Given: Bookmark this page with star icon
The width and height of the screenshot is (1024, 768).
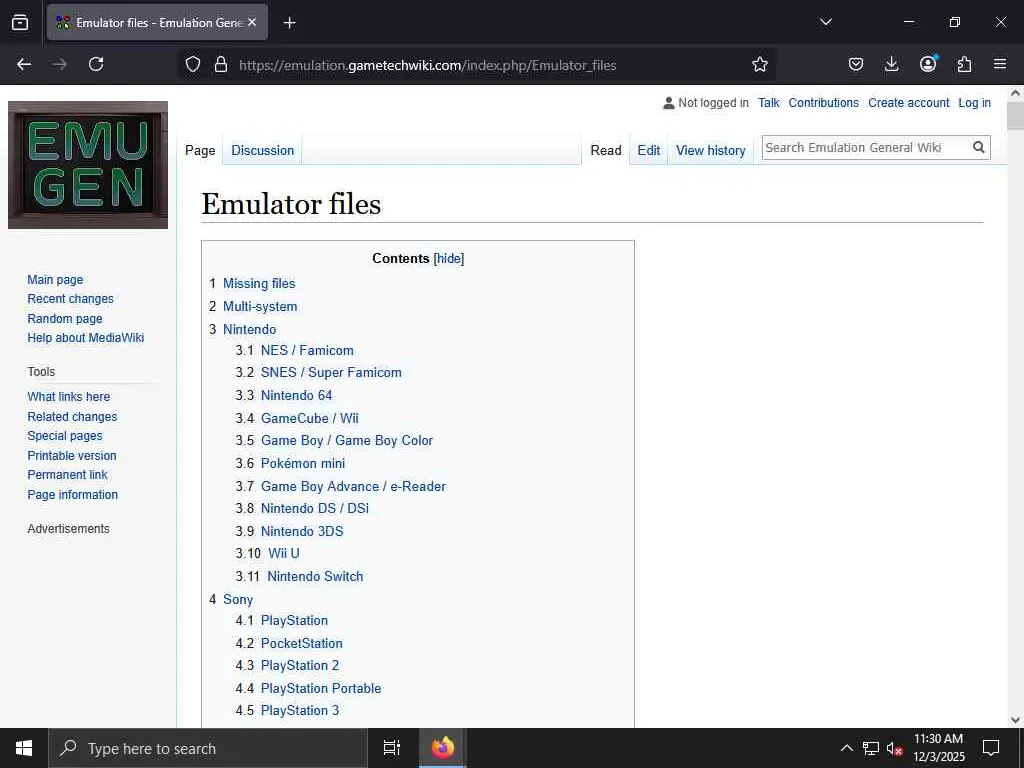Looking at the screenshot, I should tap(760, 64).
